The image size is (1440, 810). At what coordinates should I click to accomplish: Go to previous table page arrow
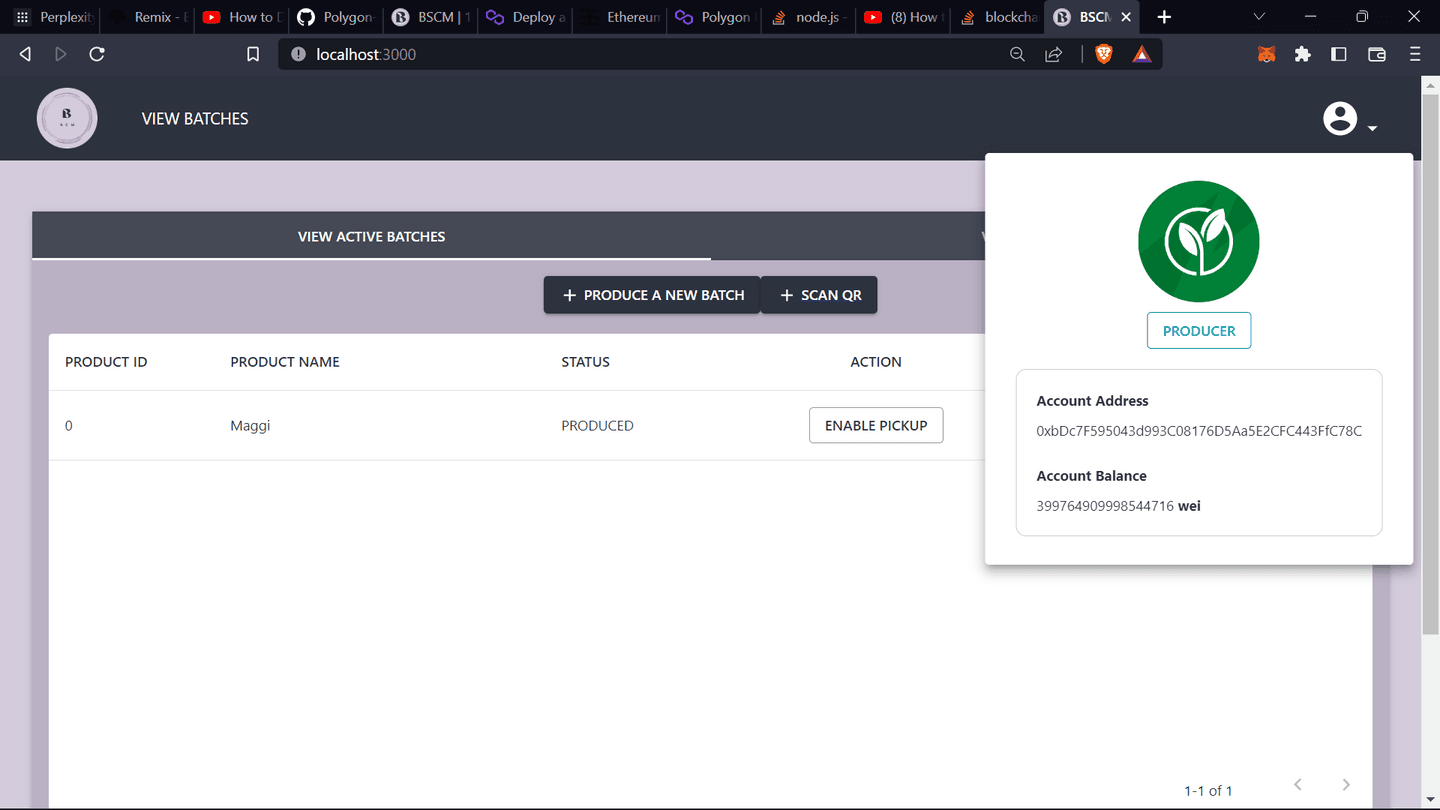[x=1298, y=784]
